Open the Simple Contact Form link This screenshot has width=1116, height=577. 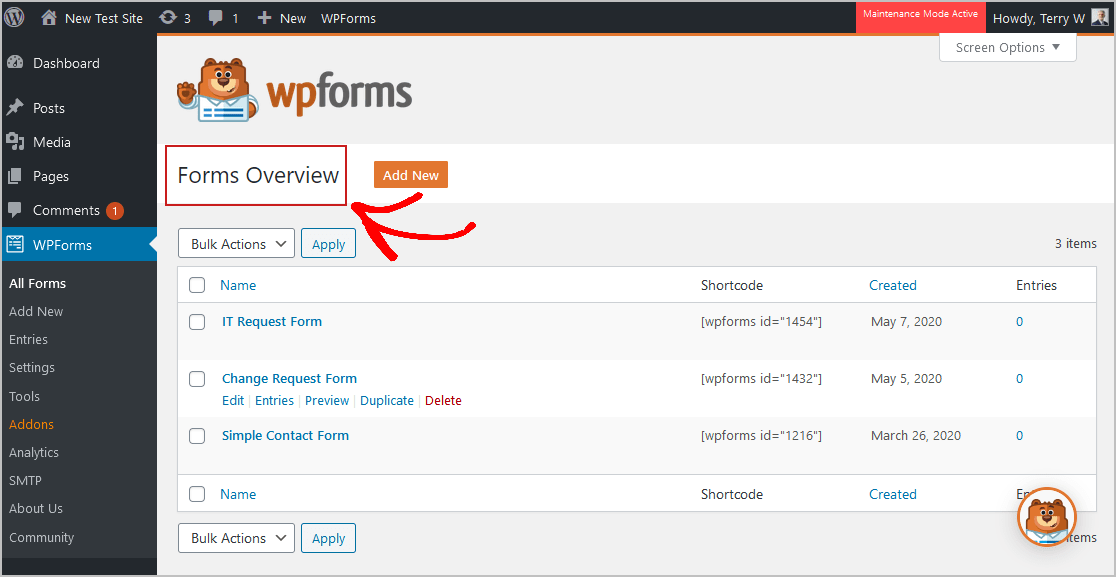285,435
